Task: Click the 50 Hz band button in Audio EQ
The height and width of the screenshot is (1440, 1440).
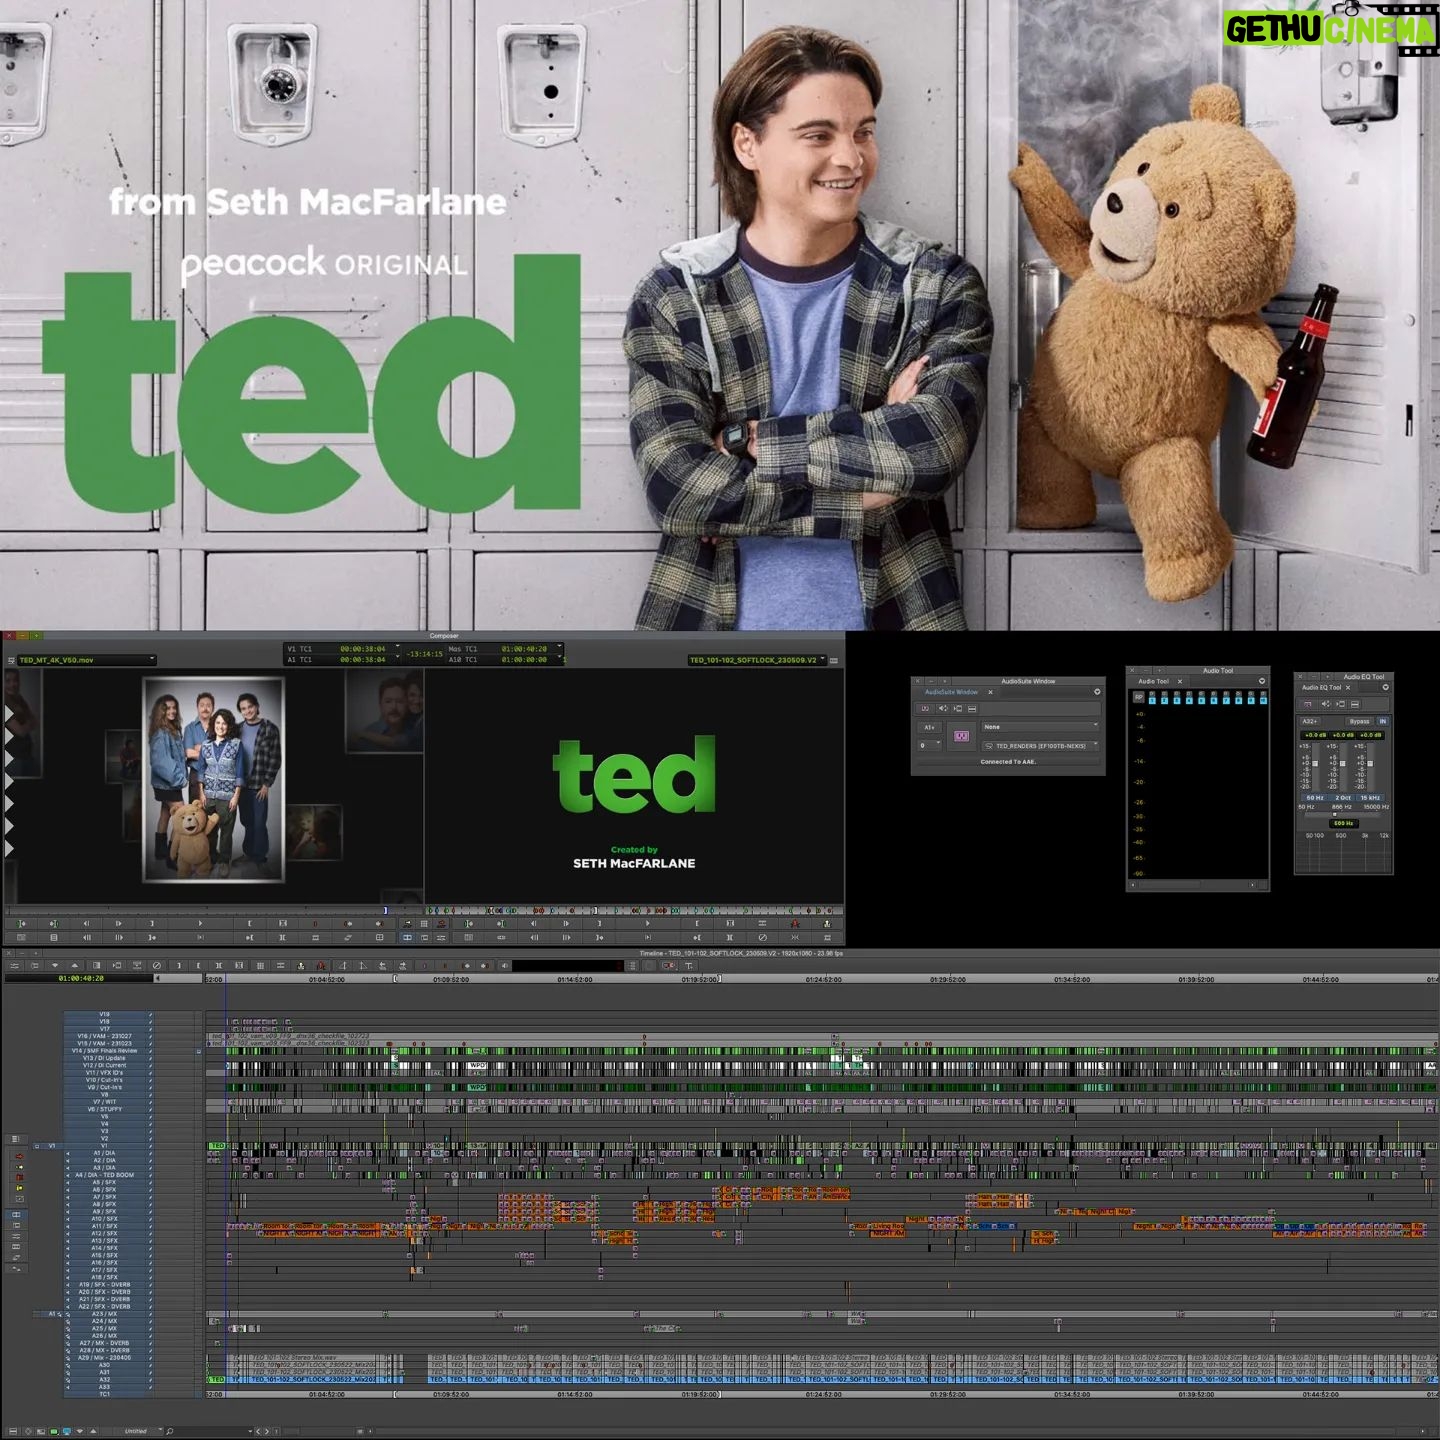Action: pos(1315,798)
